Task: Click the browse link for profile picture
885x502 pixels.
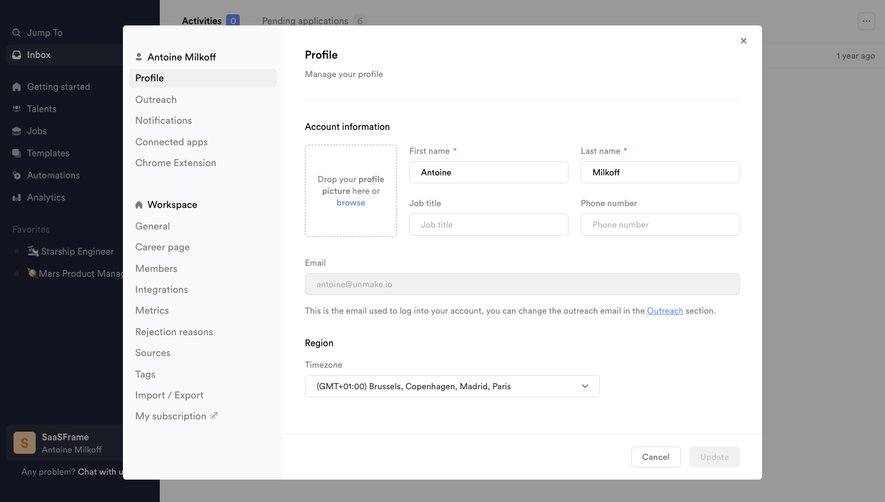Action: click(x=351, y=202)
